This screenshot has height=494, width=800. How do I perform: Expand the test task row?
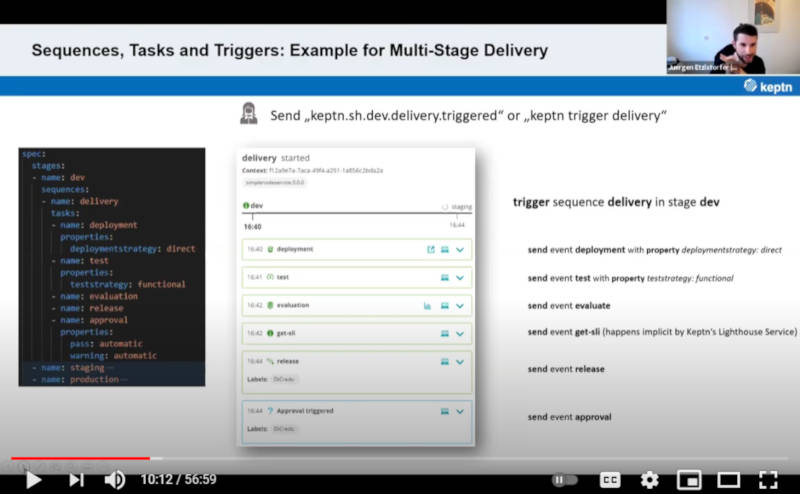point(460,278)
